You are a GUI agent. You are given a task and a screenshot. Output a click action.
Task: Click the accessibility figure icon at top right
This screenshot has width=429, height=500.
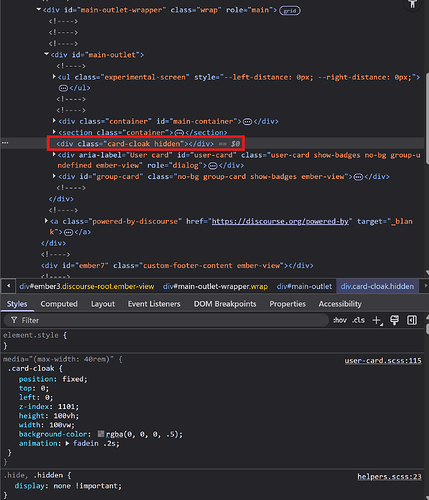[413, 5]
